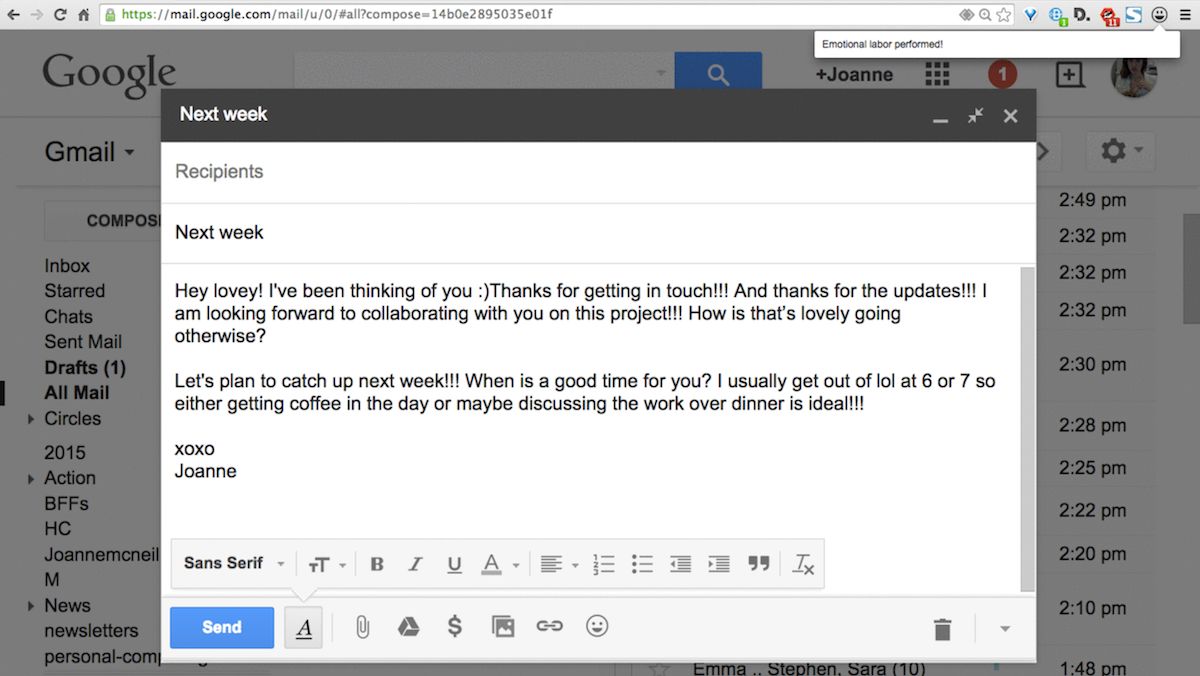The height and width of the screenshot is (676, 1200).
Task: Apply the quote formatting icon
Action: [759, 564]
